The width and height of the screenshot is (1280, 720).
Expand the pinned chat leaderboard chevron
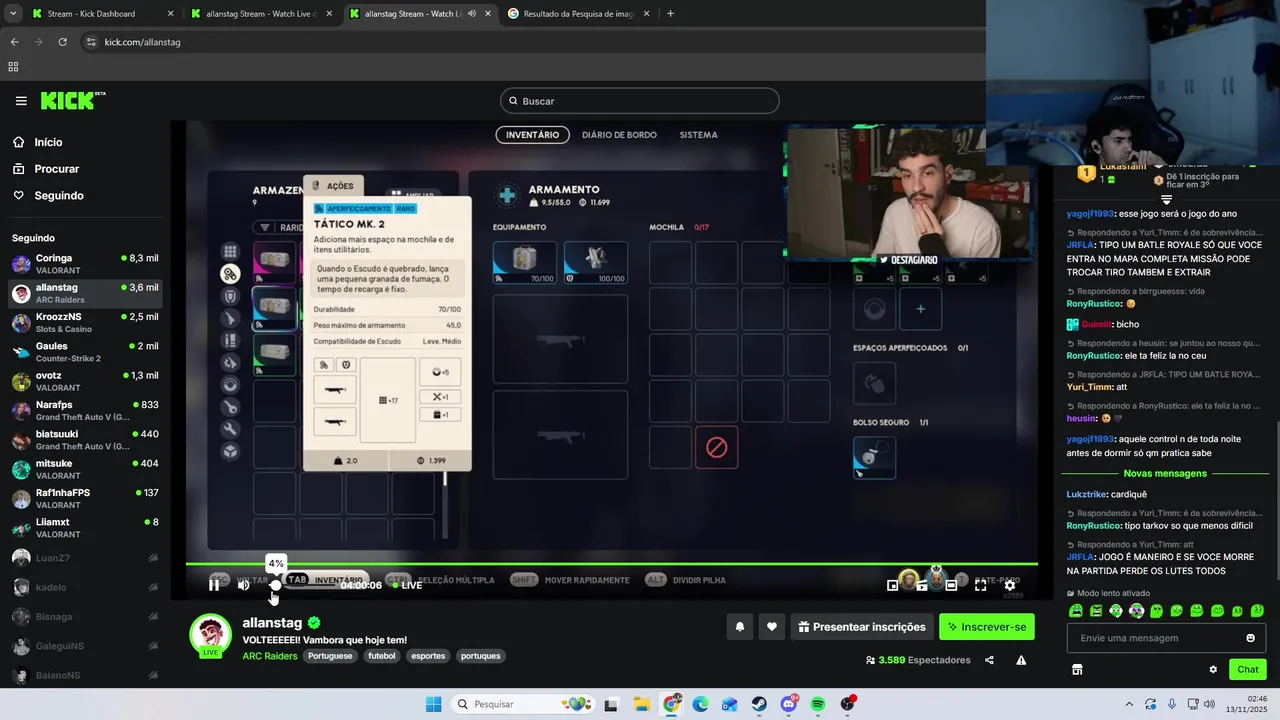coord(1166,200)
